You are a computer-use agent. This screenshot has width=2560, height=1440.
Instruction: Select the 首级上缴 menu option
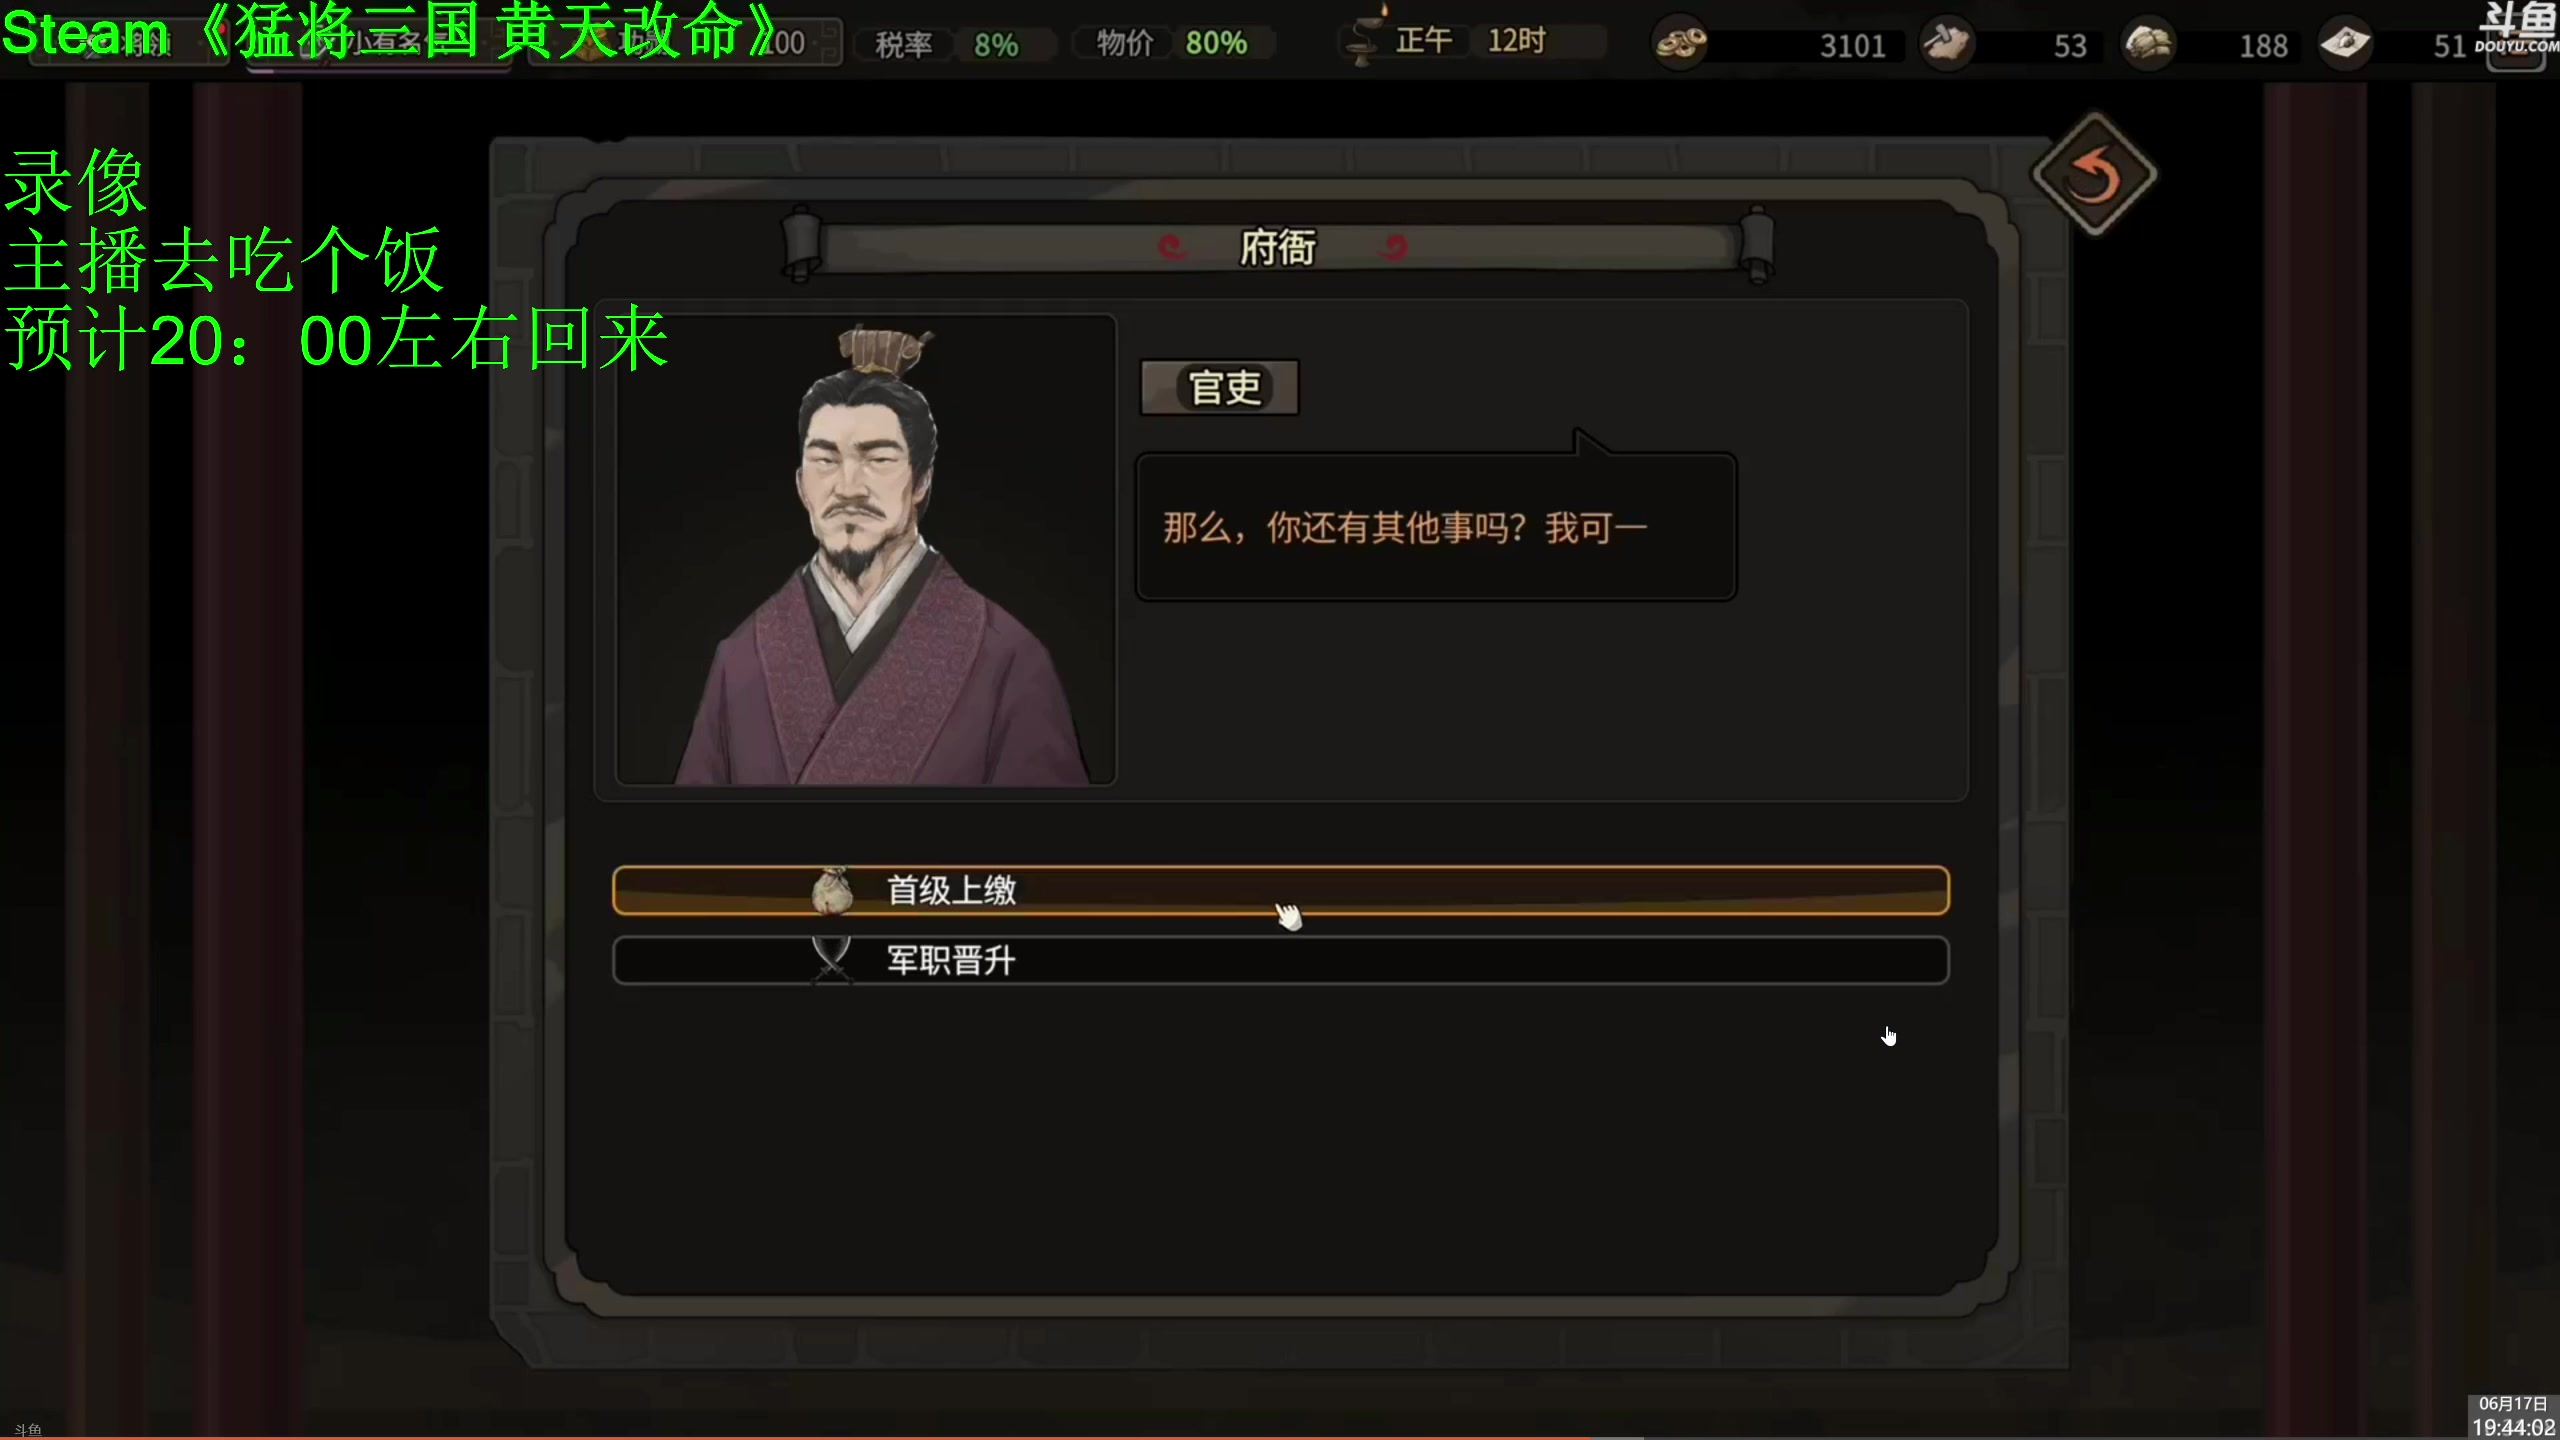point(1281,890)
